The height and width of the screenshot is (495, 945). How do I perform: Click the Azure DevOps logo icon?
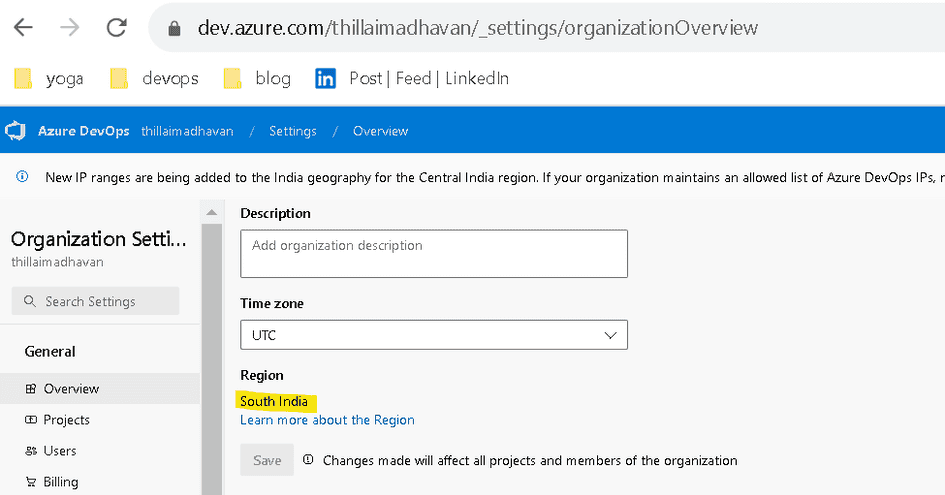click(x=15, y=131)
